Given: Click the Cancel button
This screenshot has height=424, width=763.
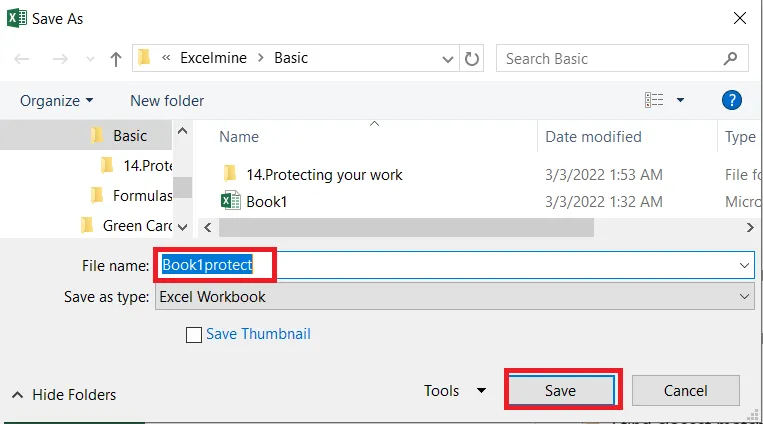Looking at the screenshot, I should tap(686, 390).
